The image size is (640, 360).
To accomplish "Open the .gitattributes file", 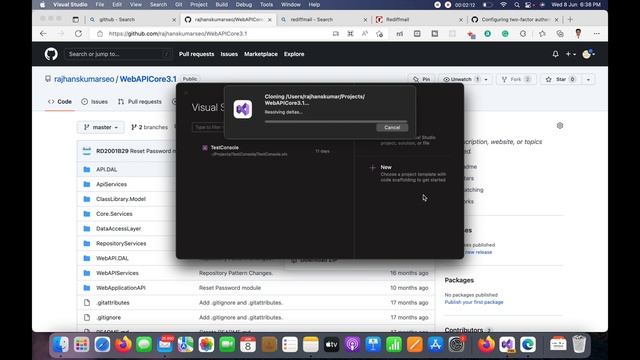I will pyautogui.click(x=113, y=303).
